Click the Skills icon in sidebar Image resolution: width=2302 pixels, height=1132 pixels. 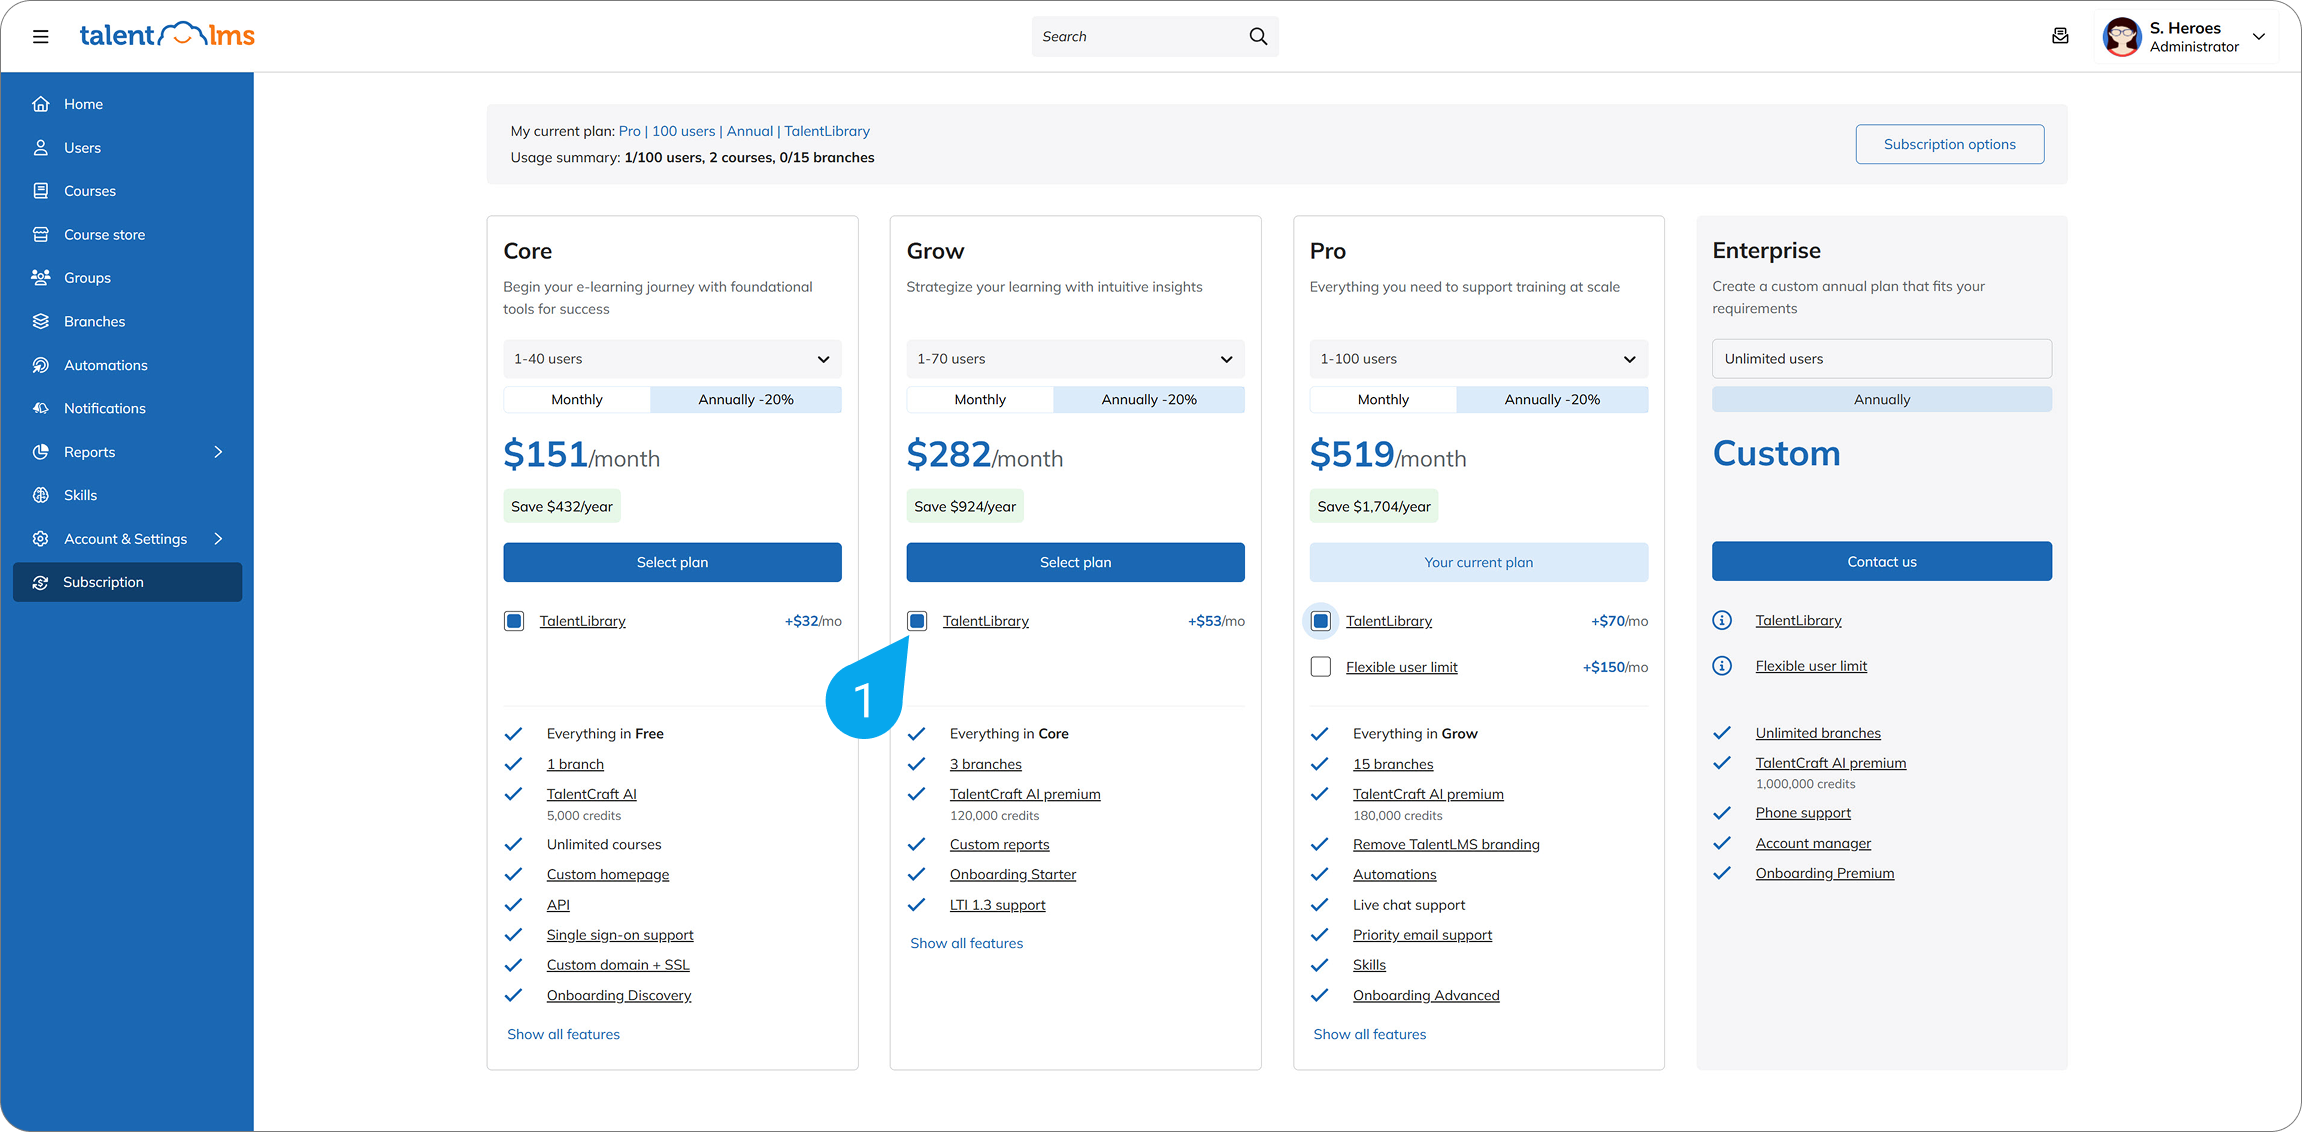pos(41,495)
